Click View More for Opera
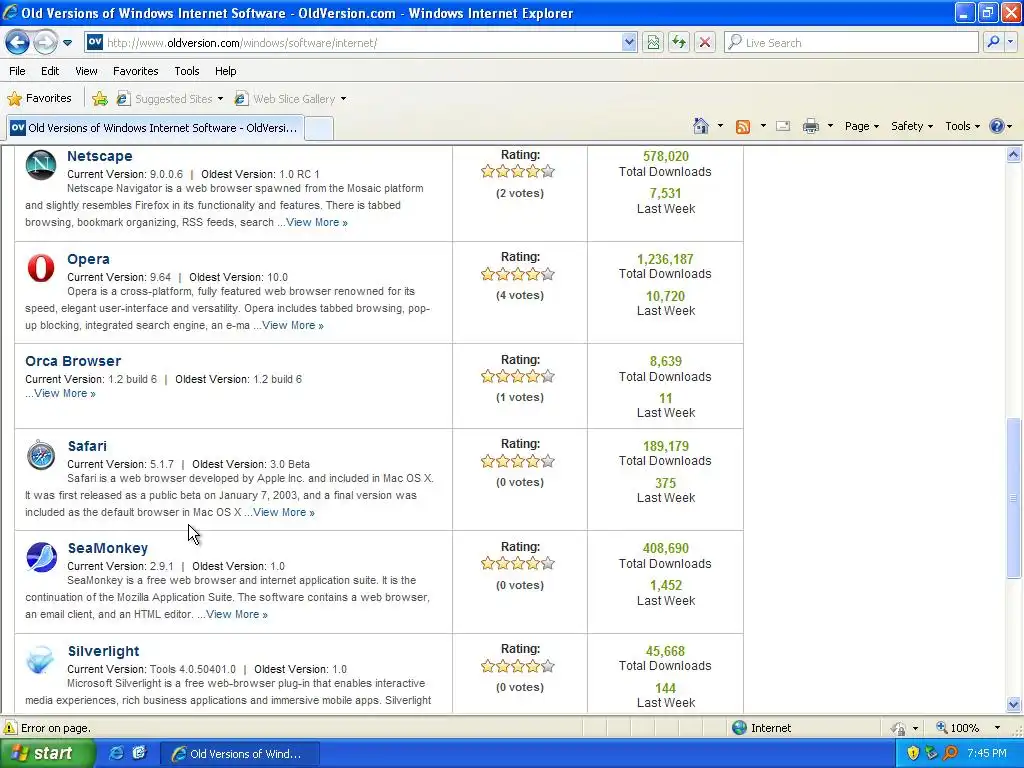Screen dimensions: 1024x768 (293, 325)
